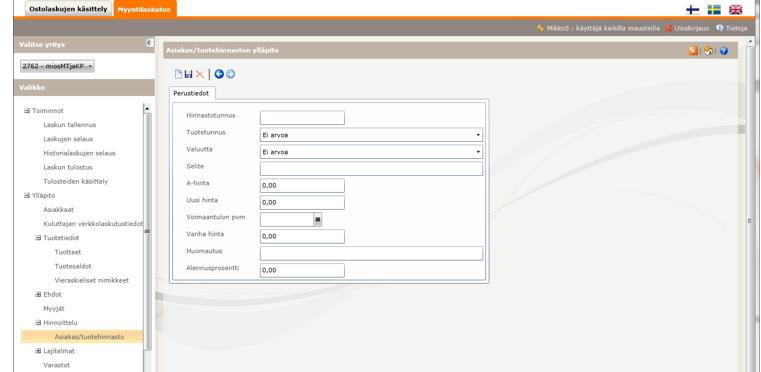Collapse the Ylläpito tree node
The width and height of the screenshot is (761, 372).
27,196
